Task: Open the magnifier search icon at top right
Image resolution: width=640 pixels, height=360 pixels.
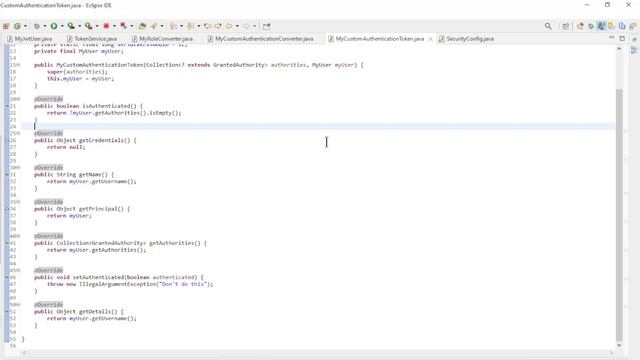Action: click(548, 26)
